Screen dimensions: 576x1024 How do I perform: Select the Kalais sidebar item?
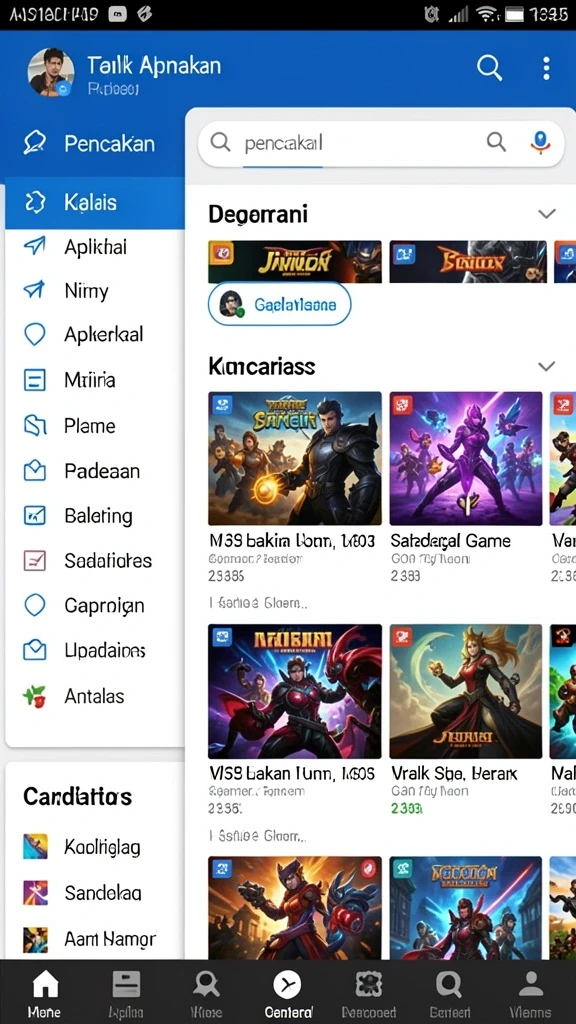point(95,202)
